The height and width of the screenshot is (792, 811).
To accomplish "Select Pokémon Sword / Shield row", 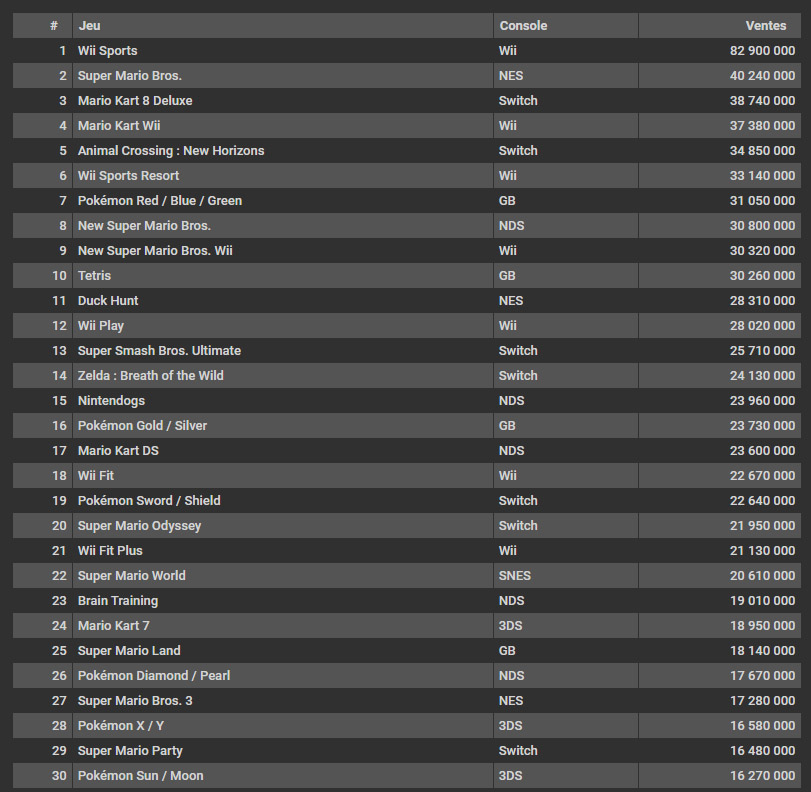I will tap(407, 501).
